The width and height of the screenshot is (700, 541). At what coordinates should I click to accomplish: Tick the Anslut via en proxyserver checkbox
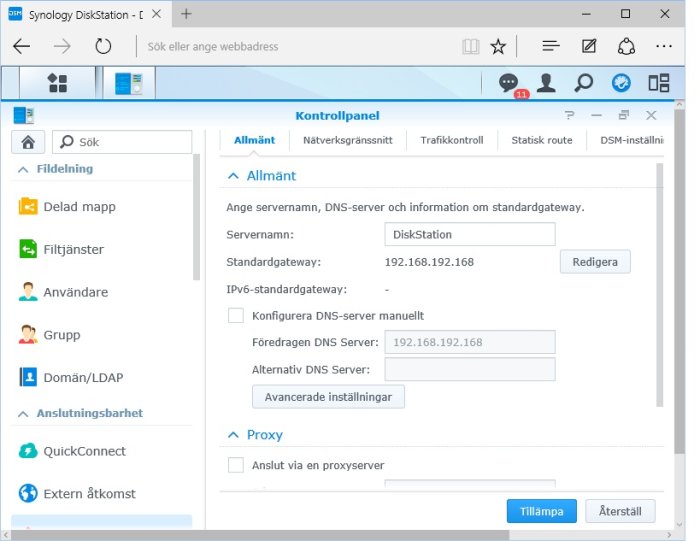click(236, 465)
